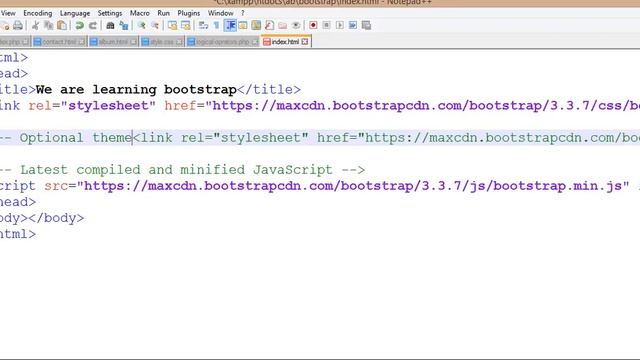Play back the recorded macro
This screenshot has width=640, height=360.
[340, 25]
